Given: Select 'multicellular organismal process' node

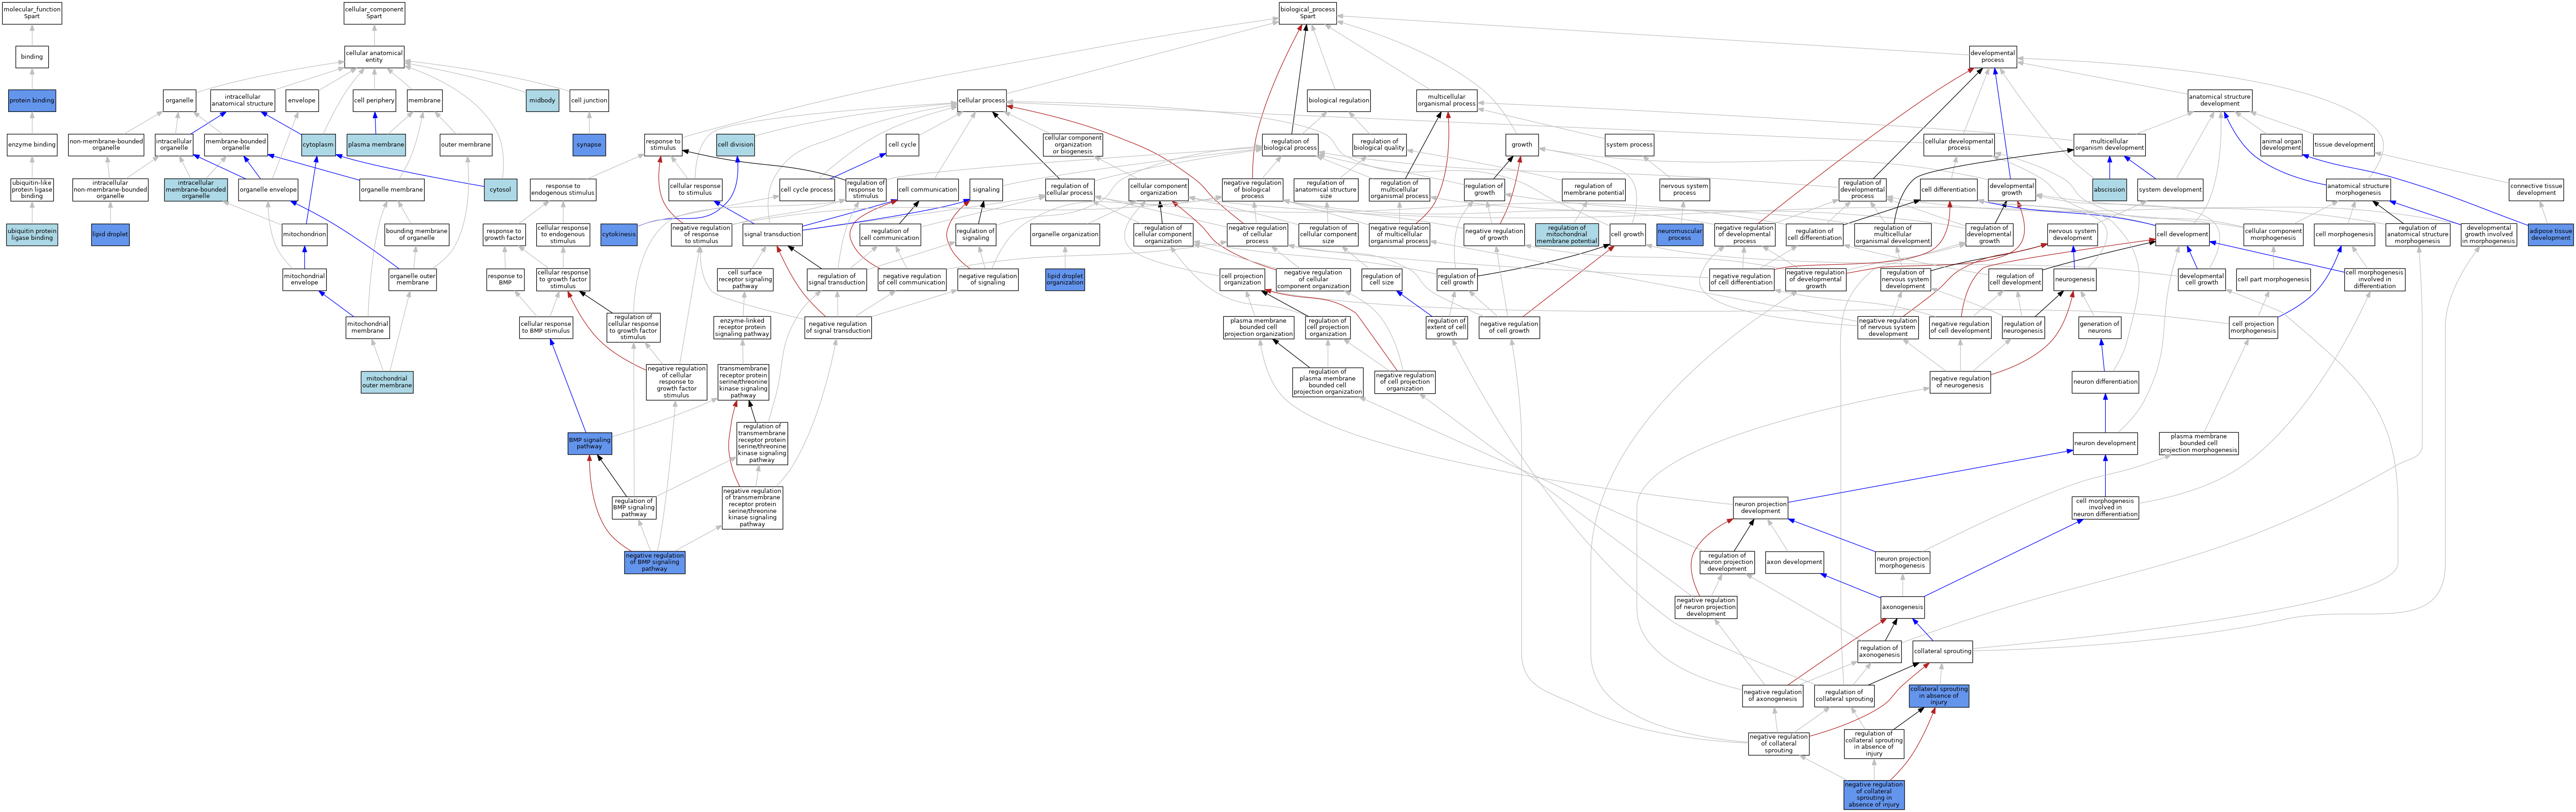Looking at the screenshot, I should coord(1447,100).
